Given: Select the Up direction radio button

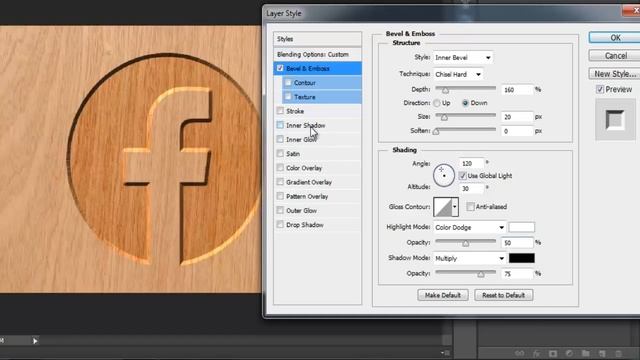Looking at the screenshot, I should [x=437, y=103].
